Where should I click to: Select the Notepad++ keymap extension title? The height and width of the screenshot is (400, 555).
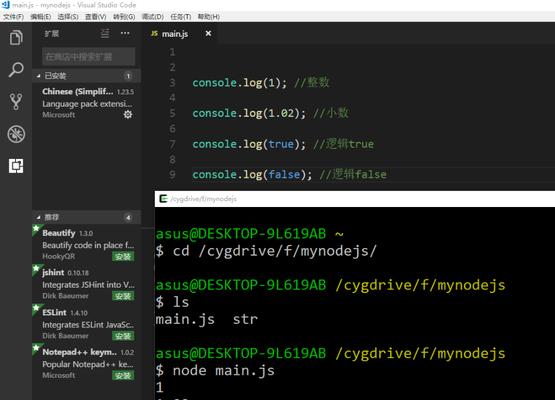pyautogui.click(x=79, y=352)
